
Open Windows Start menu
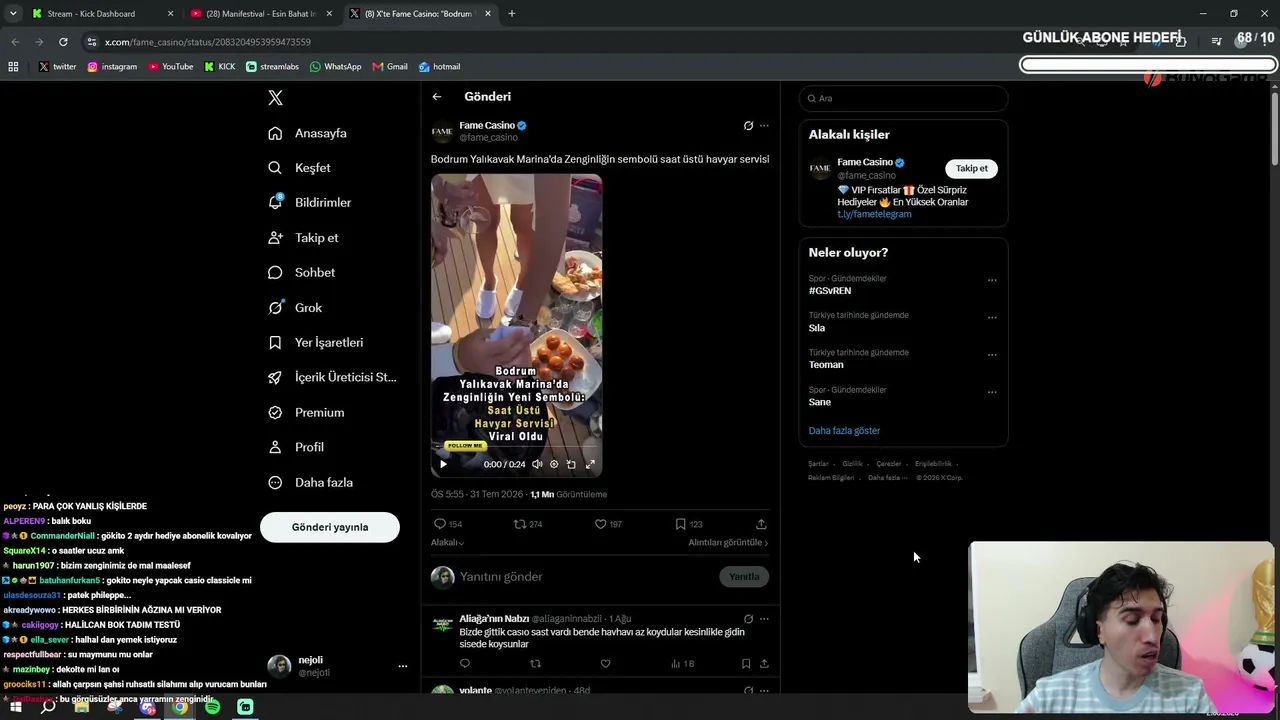(16, 707)
